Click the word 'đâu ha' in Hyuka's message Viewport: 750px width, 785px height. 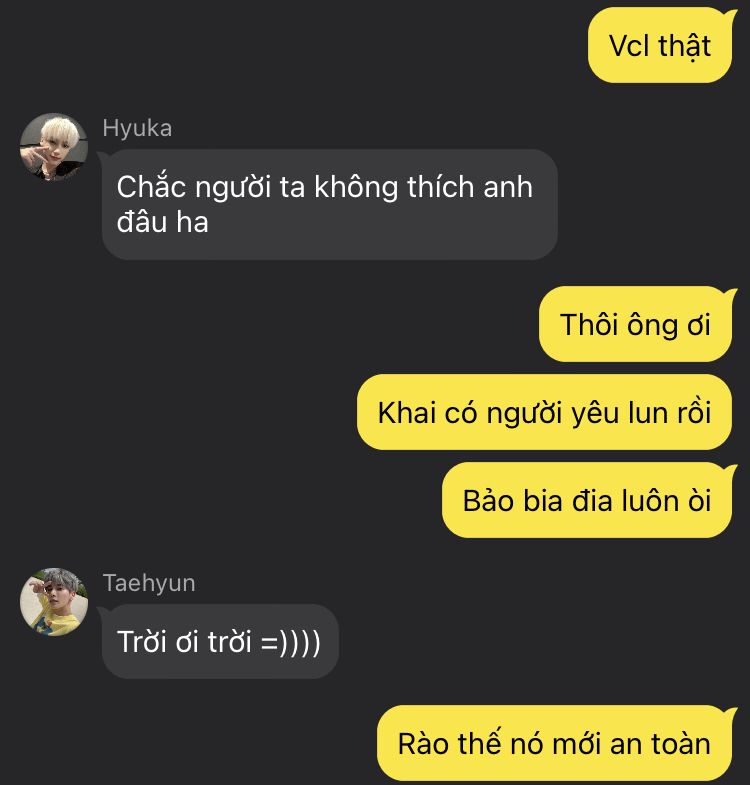(162, 222)
